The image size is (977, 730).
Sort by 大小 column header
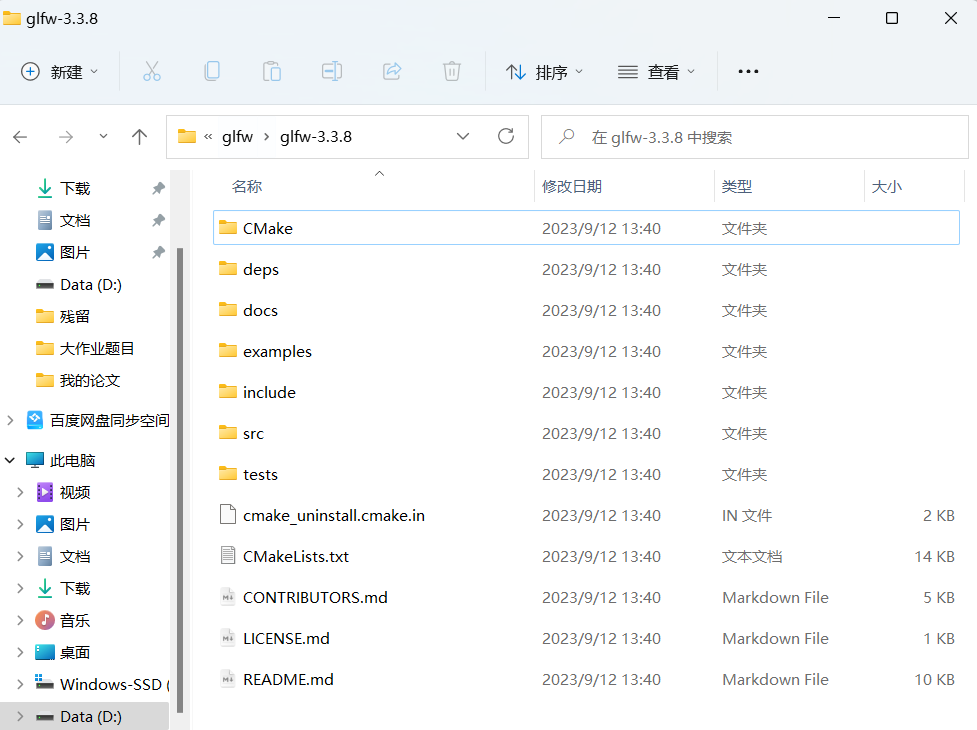tap(887, 186)
